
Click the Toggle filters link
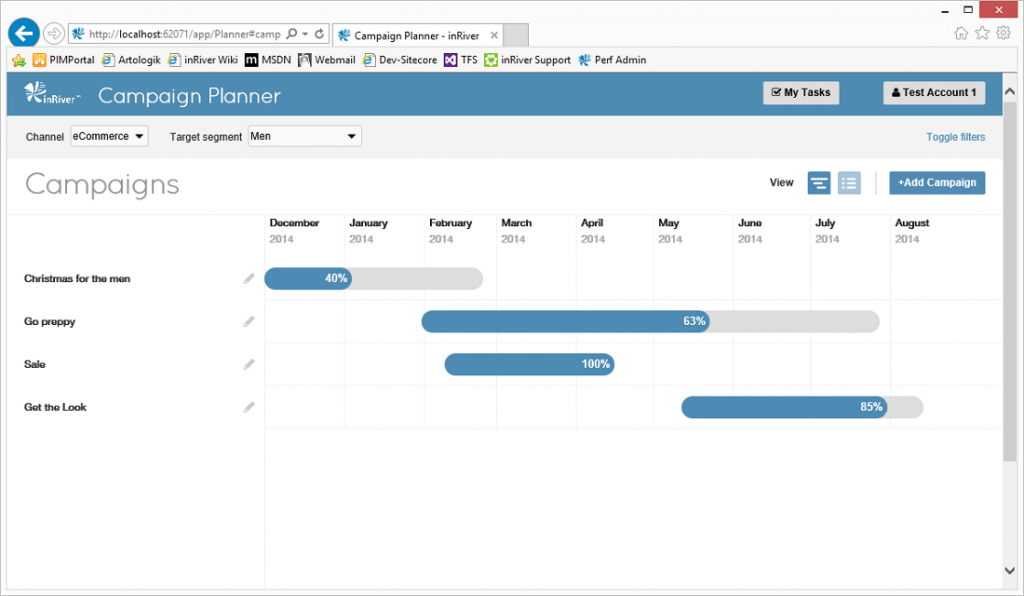pos(955,136)
